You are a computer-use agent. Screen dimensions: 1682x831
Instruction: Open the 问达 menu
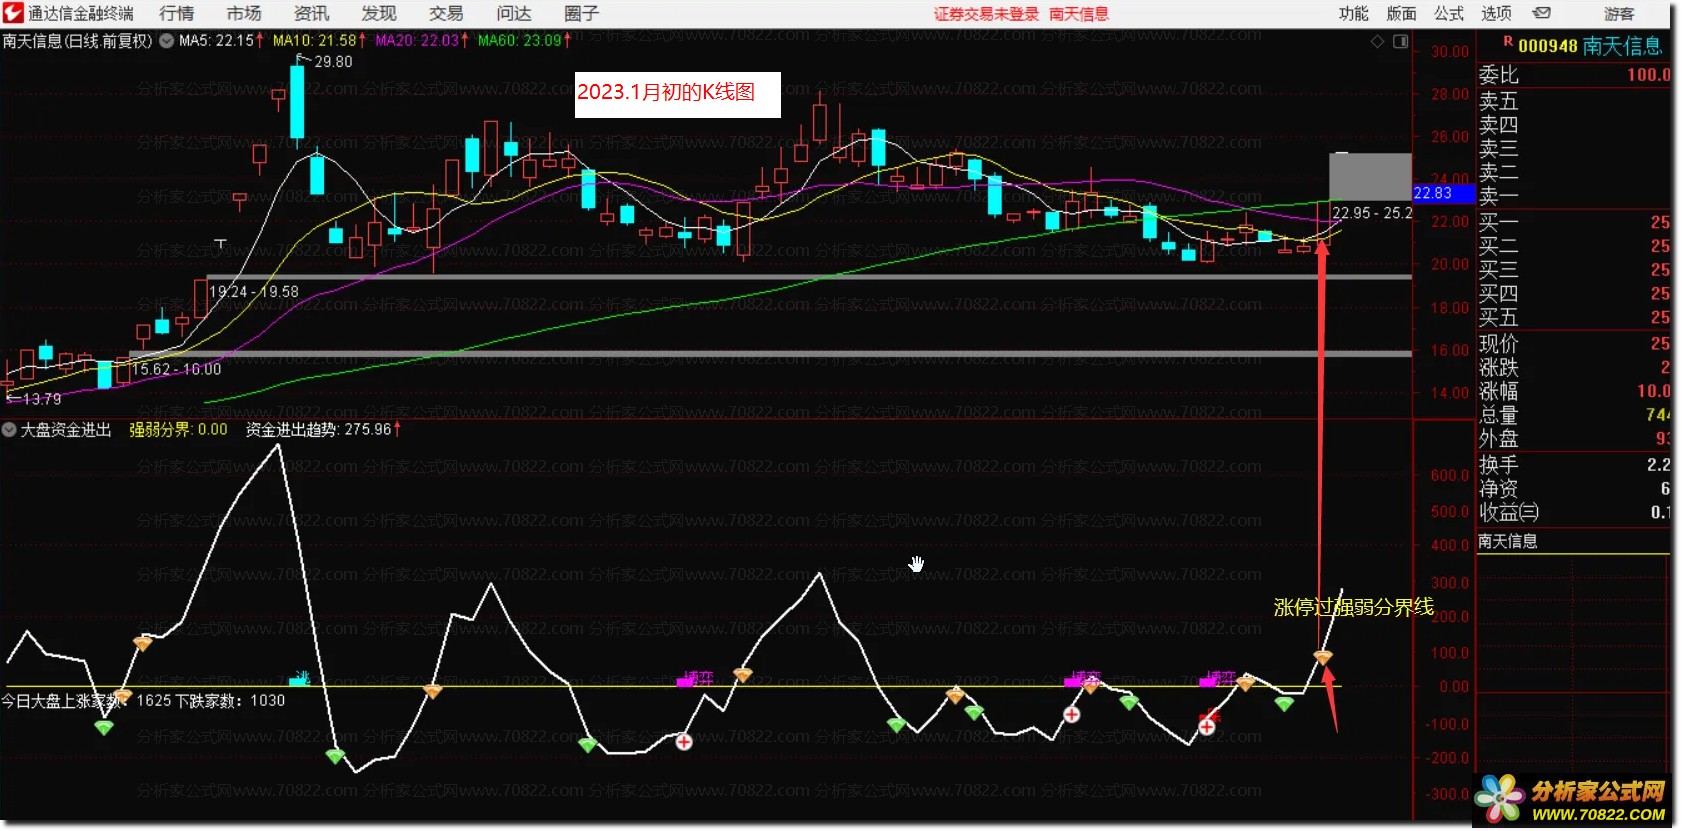pyautogui.click(x=514, y=13)
